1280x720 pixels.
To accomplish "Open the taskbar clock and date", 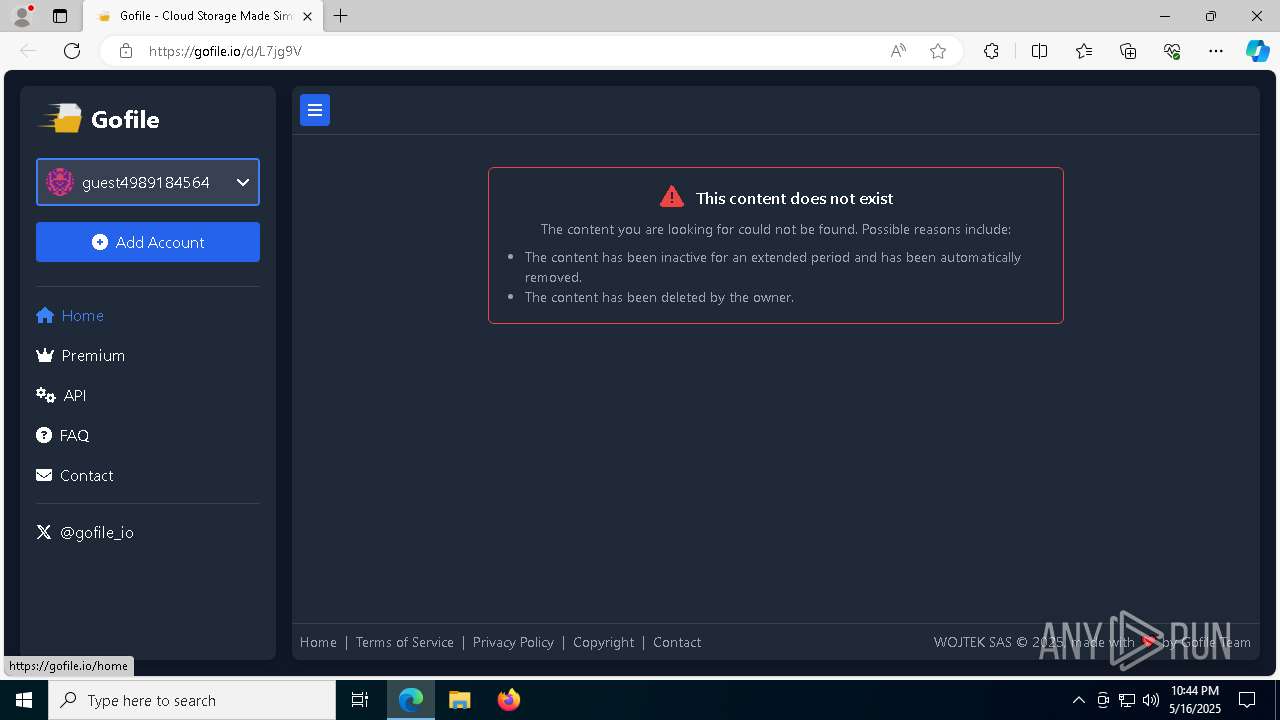I will pos(1196,700).
